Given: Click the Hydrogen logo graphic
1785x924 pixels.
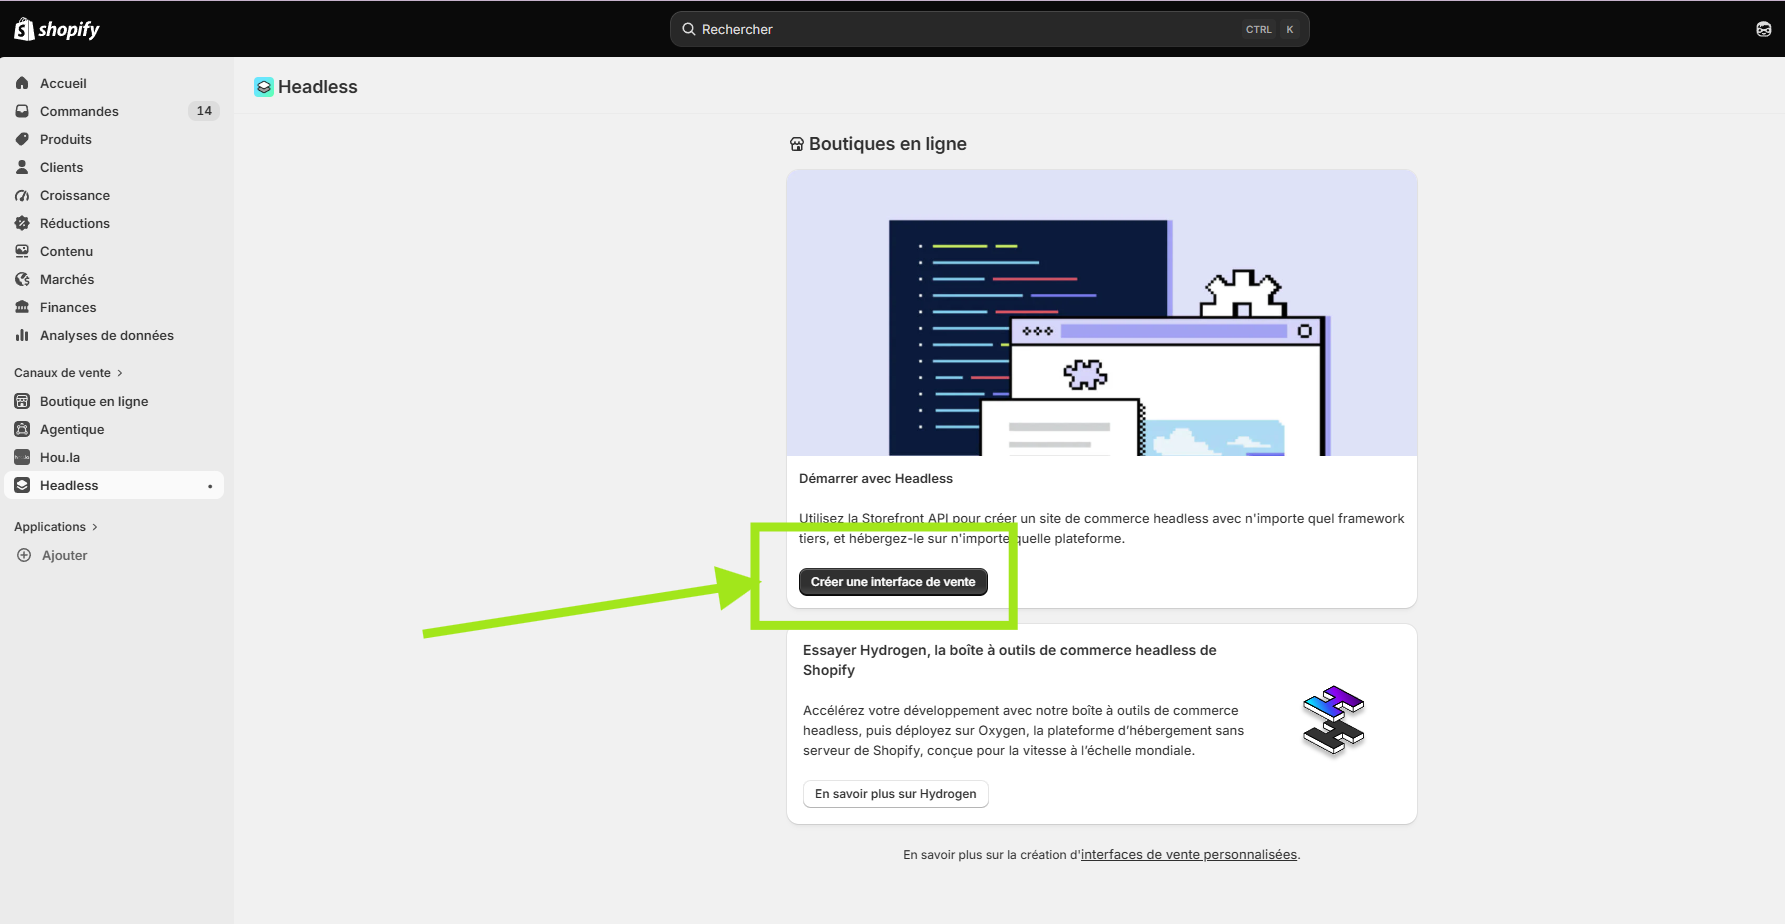Looking at the screenshot, I should tap(1334, 720).
